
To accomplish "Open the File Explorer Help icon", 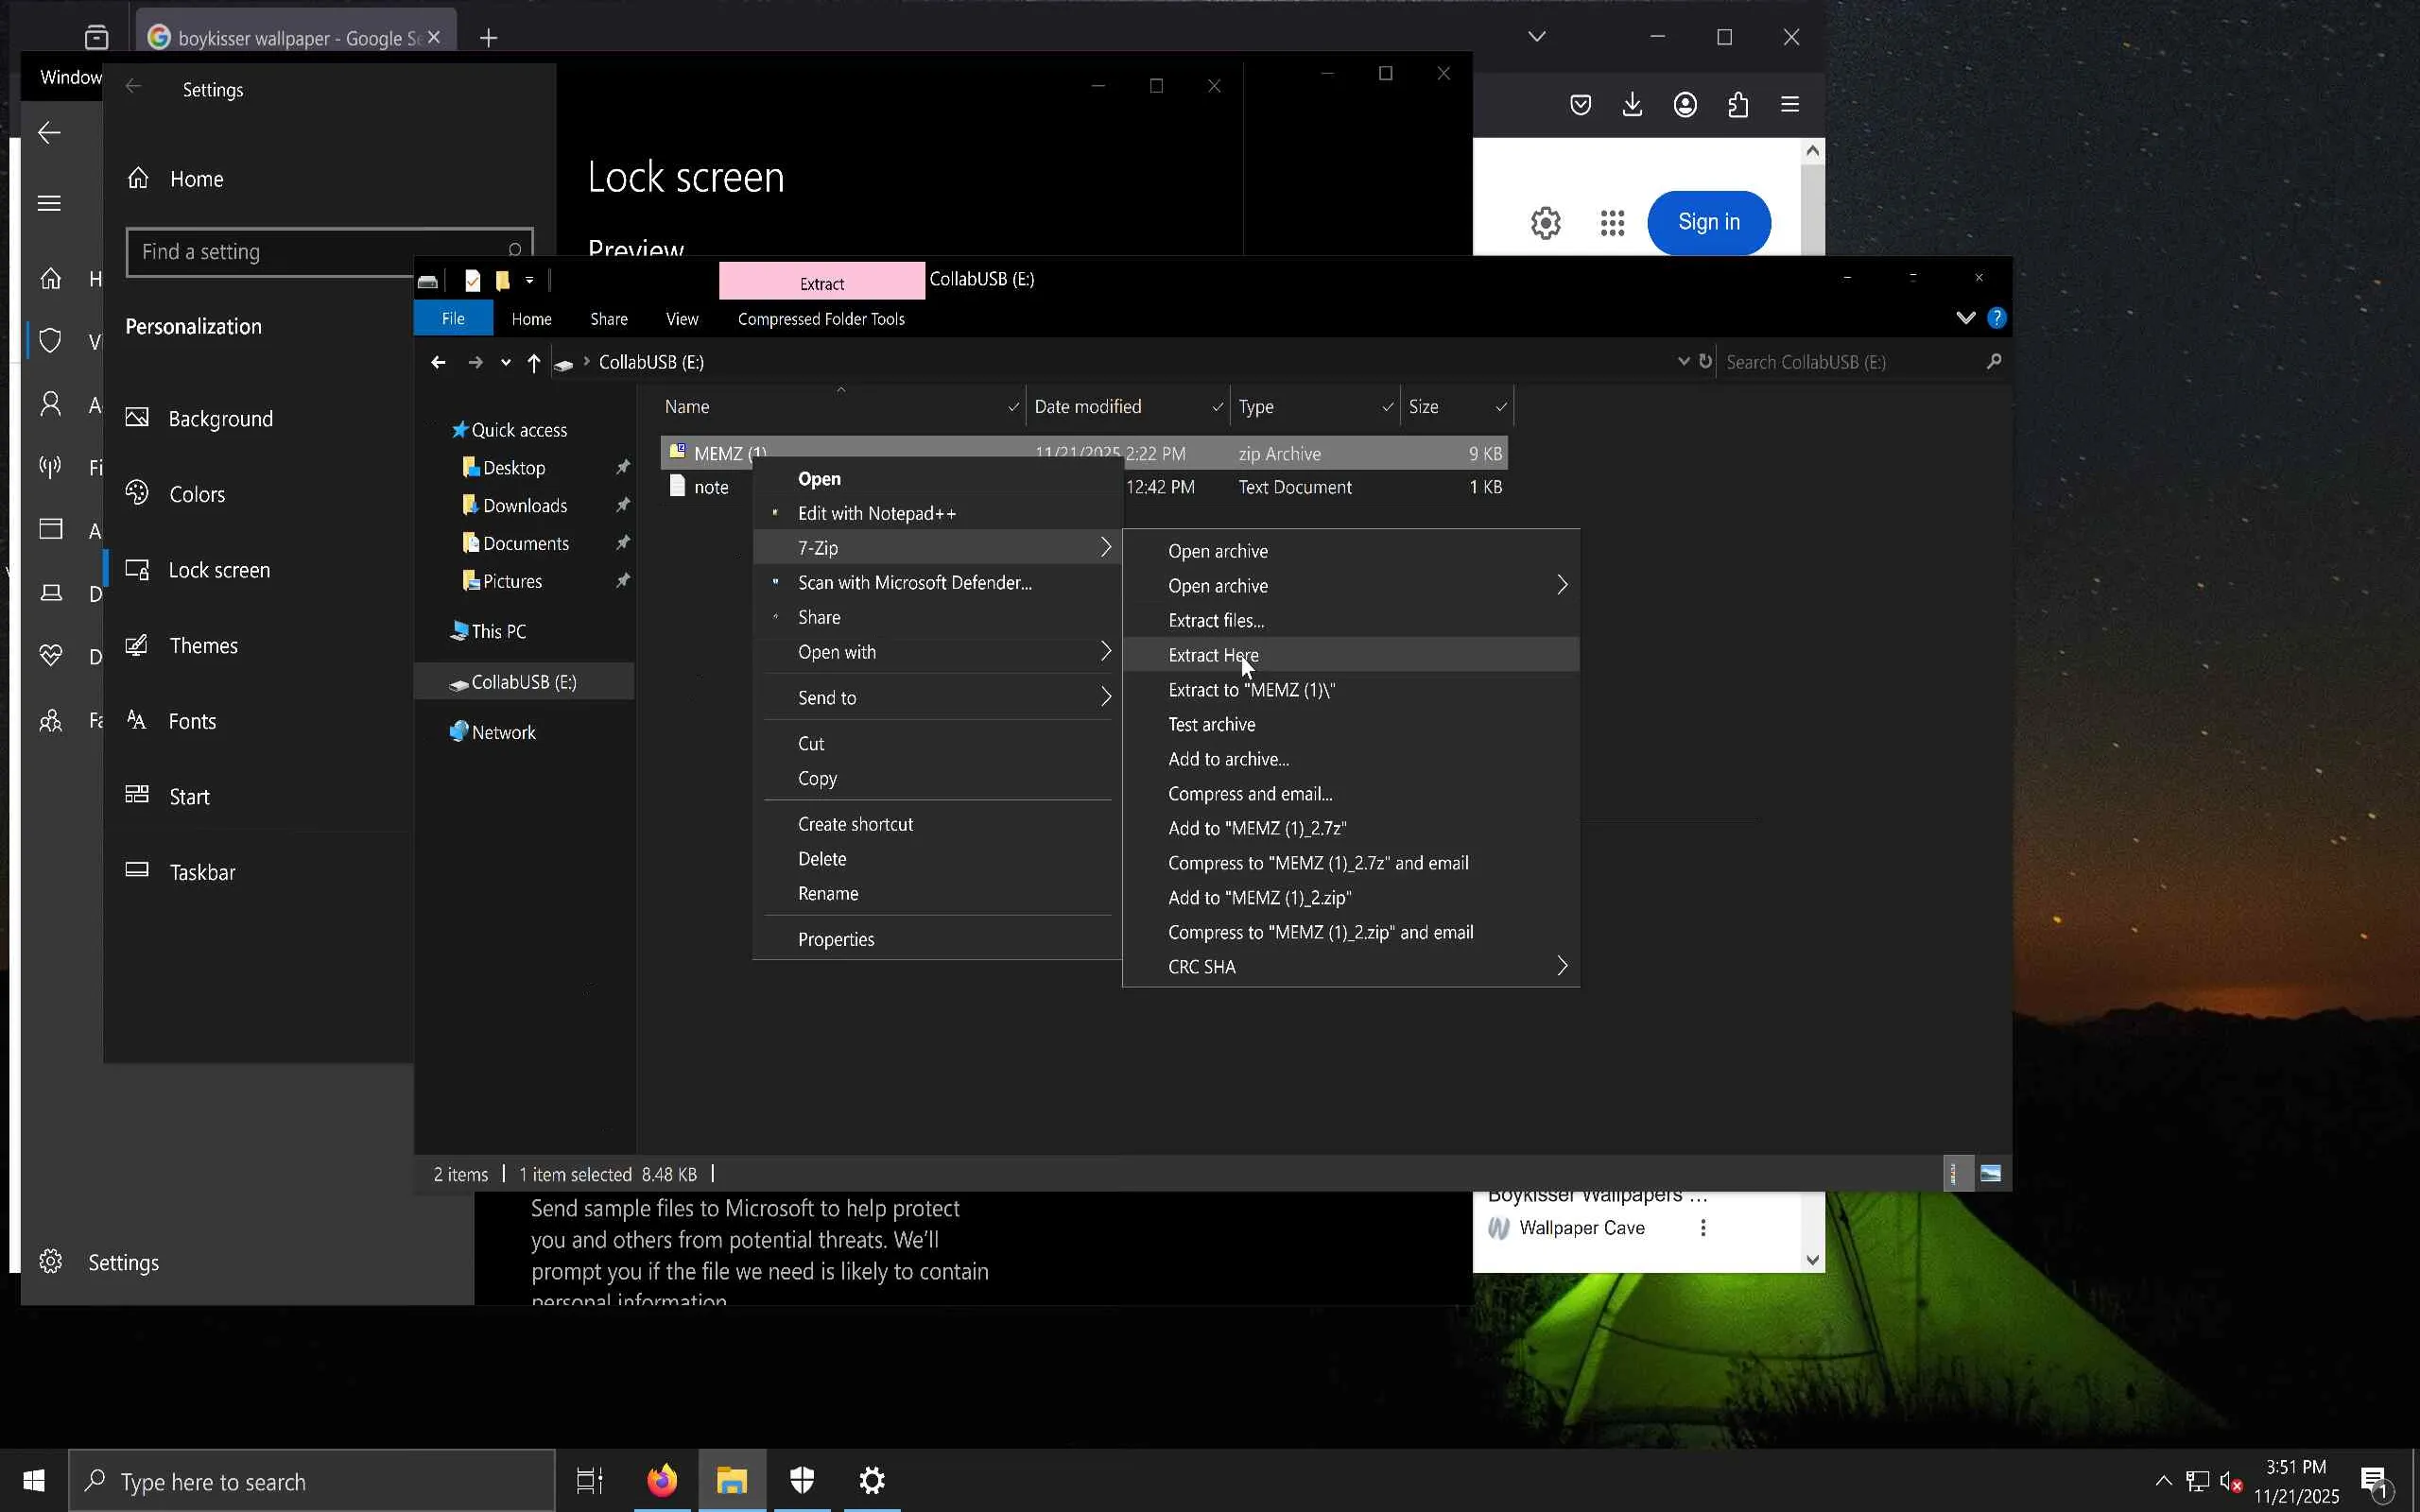I will tap(1996, 318).
